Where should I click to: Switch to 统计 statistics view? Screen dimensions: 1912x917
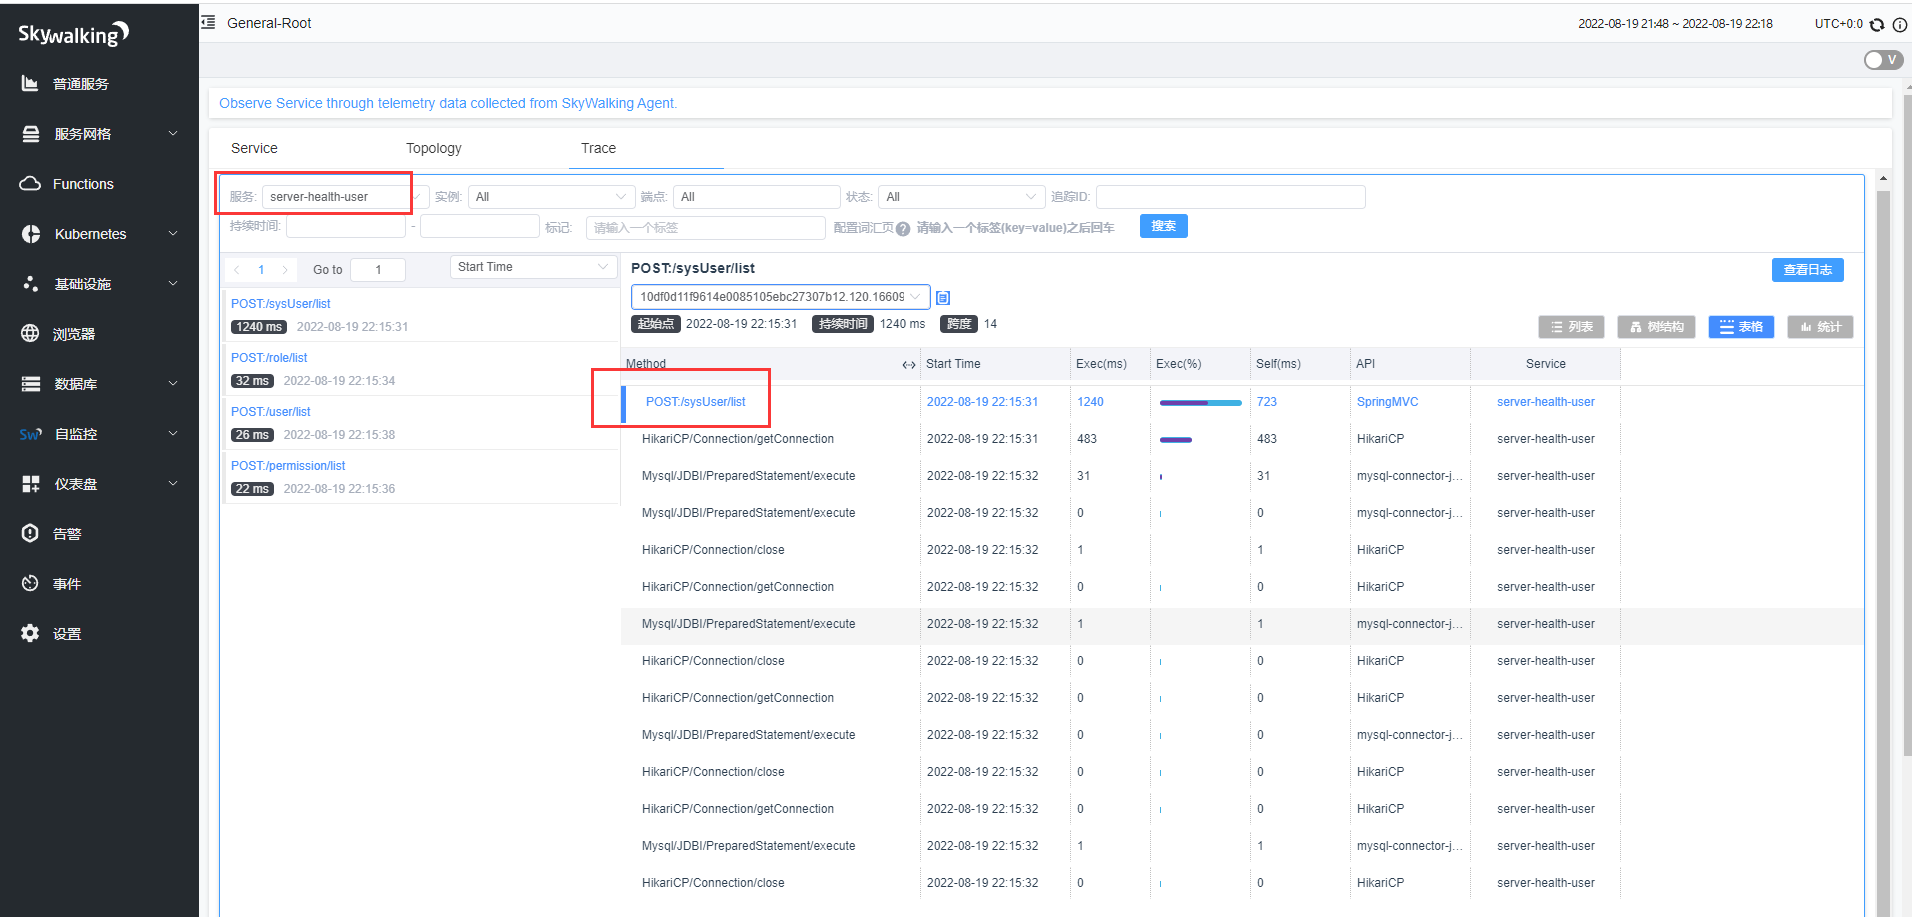click(x=1820, y=327)
